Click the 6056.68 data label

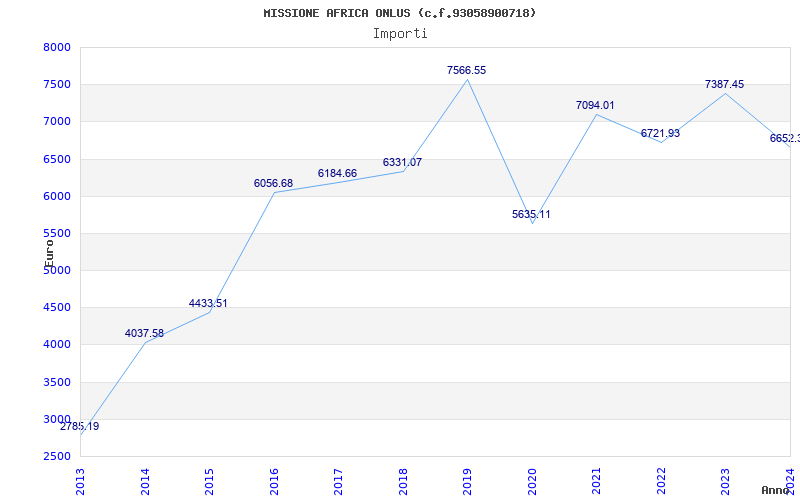[x=273, y=183]
